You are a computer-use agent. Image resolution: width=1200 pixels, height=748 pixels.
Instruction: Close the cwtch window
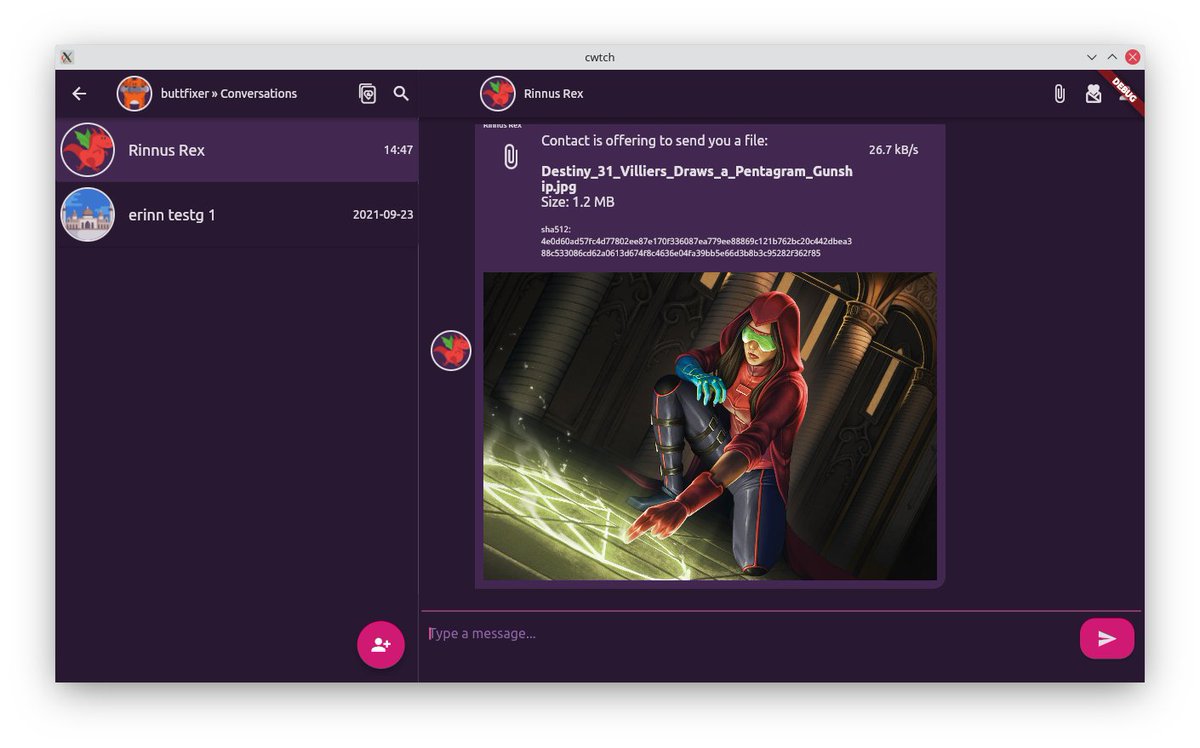pos(1133,57)
